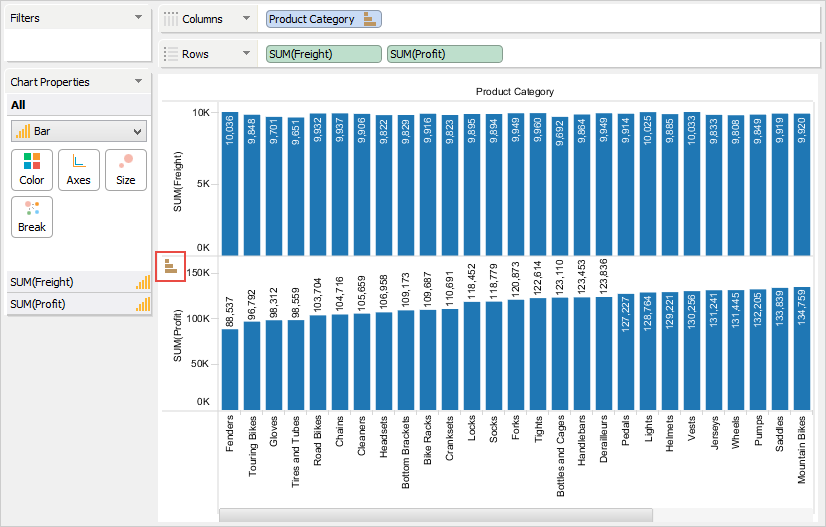Click the Bottom Brackets category label
Screen dimensions: 826x527
pyautogui.click(x=406, y=453)
